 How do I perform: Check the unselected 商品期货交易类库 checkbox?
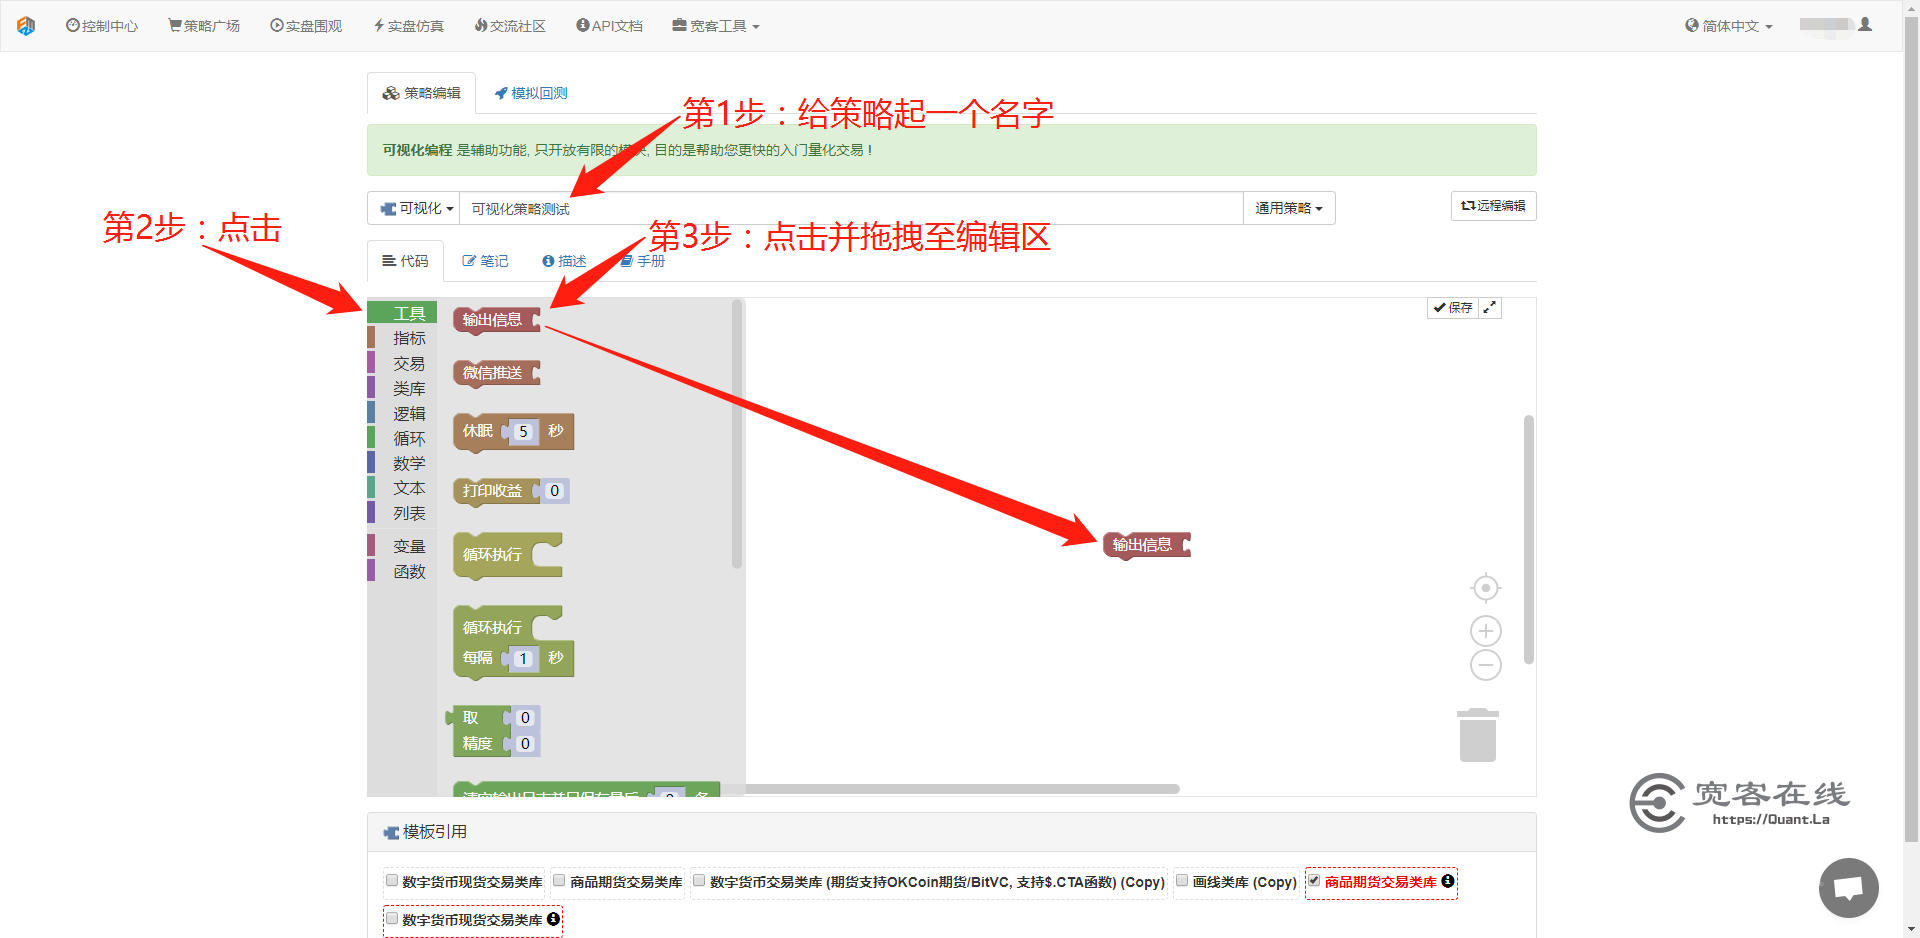coord(560,881)
